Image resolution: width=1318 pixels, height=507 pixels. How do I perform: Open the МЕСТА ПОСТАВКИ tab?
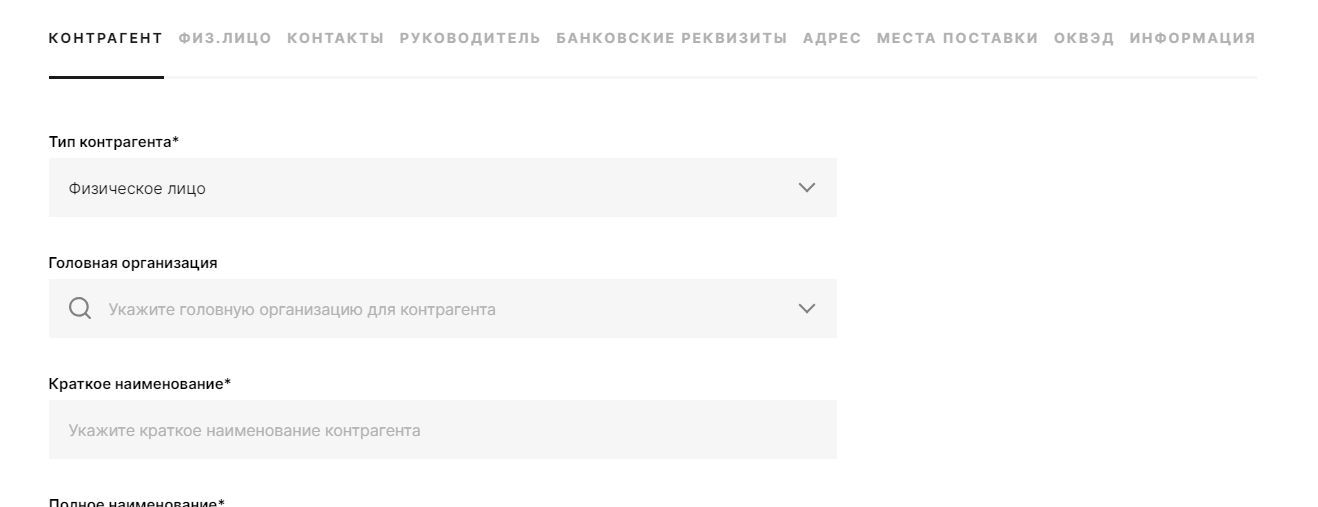coord(957,38)
